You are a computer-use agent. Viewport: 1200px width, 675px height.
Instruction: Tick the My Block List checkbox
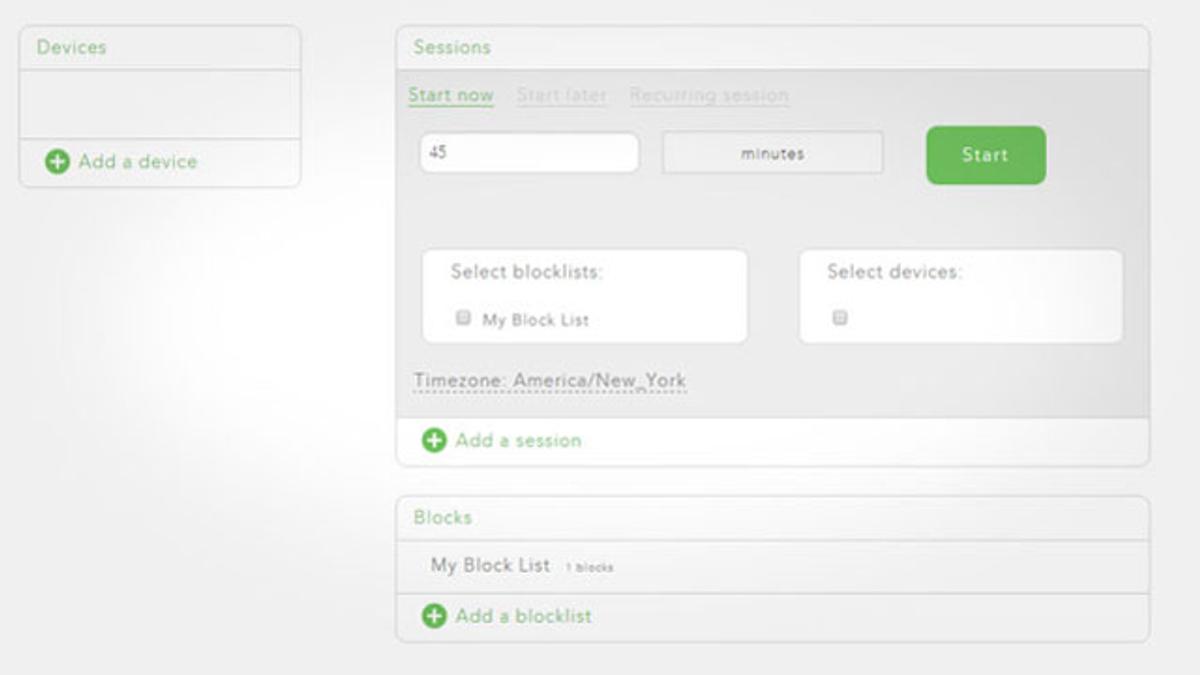click(463, 318)
